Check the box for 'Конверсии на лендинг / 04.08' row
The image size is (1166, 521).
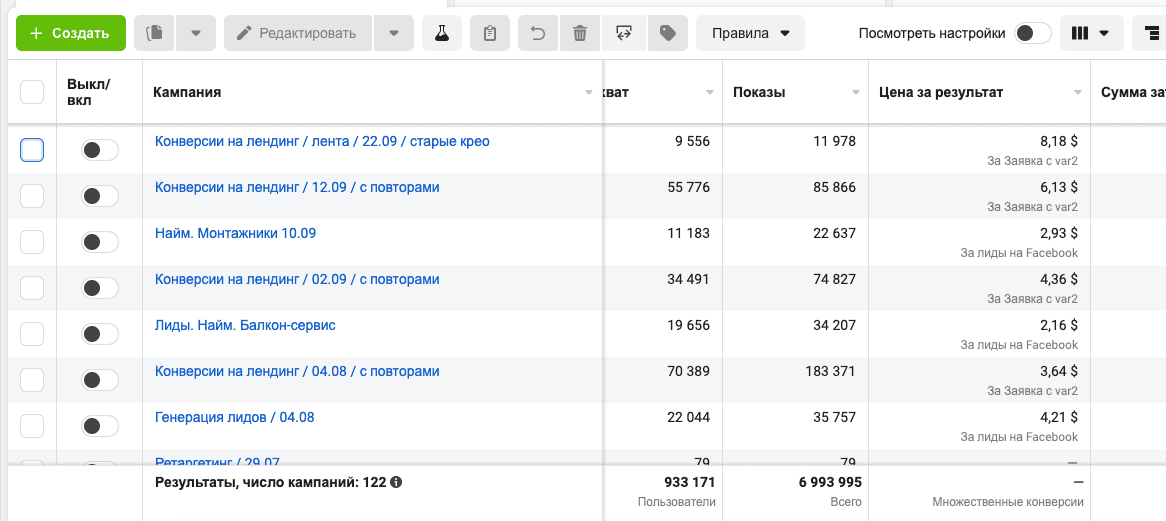32,381
